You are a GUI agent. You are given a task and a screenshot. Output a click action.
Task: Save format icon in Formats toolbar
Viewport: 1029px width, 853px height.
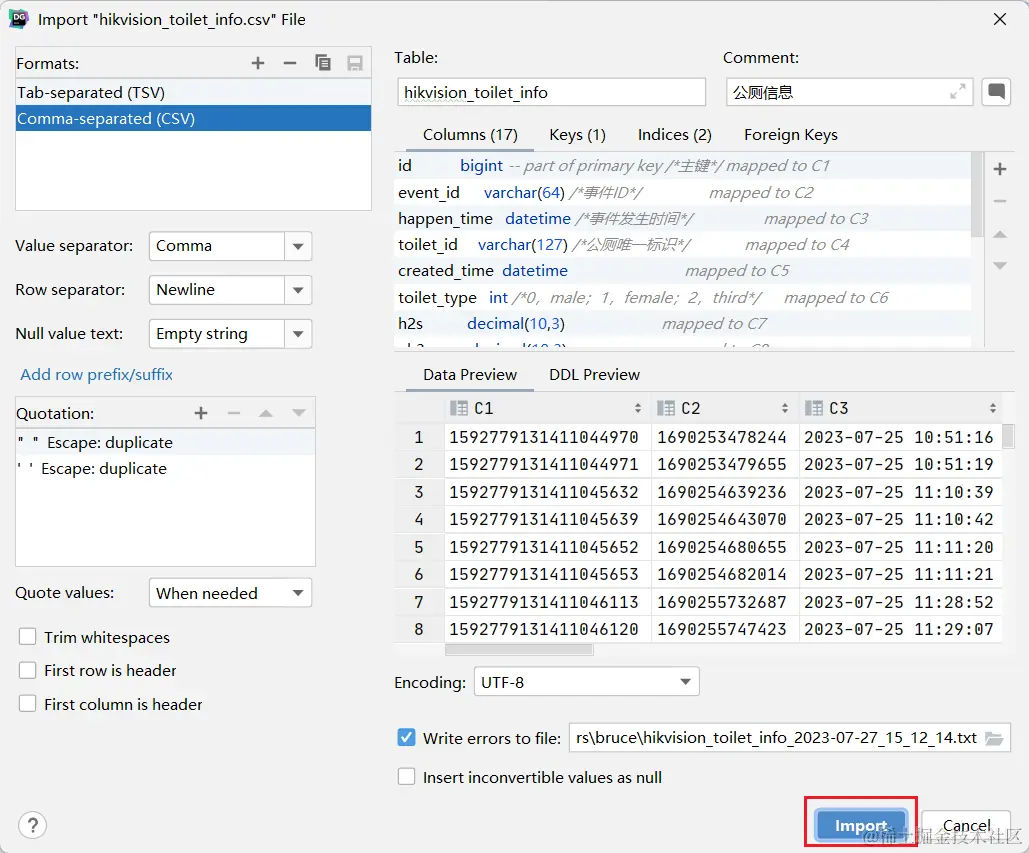(x=355, y=63)
